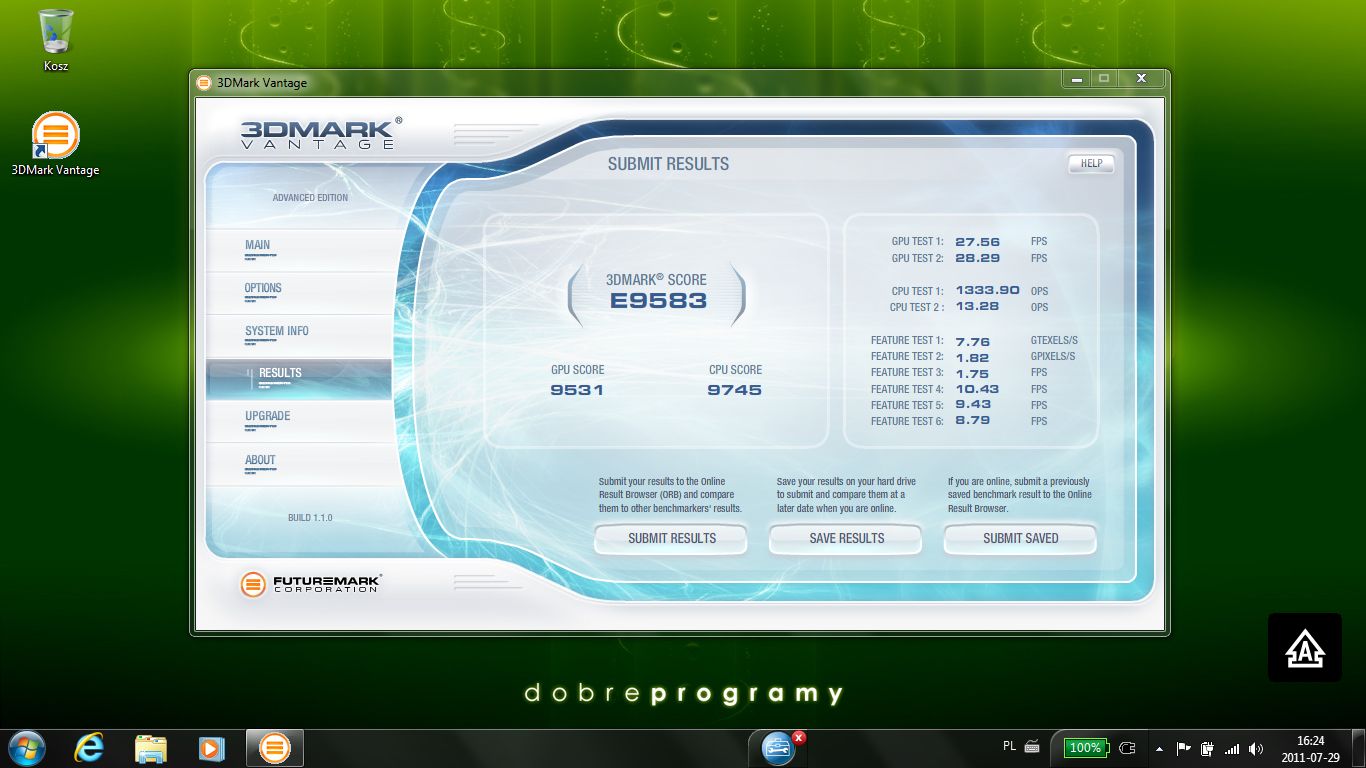Click the SUBMIT RESULTS page heading
Viewport: 1366px width, 768px height.
point(668,164)
